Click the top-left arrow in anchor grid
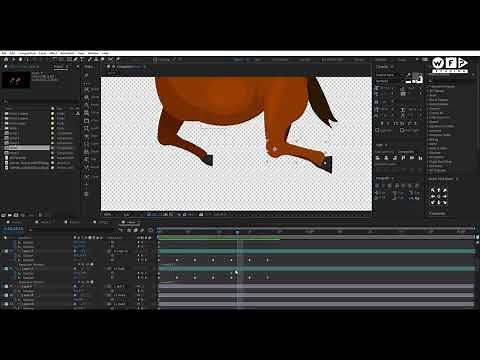The image size is (480, 360). [433, 190]
